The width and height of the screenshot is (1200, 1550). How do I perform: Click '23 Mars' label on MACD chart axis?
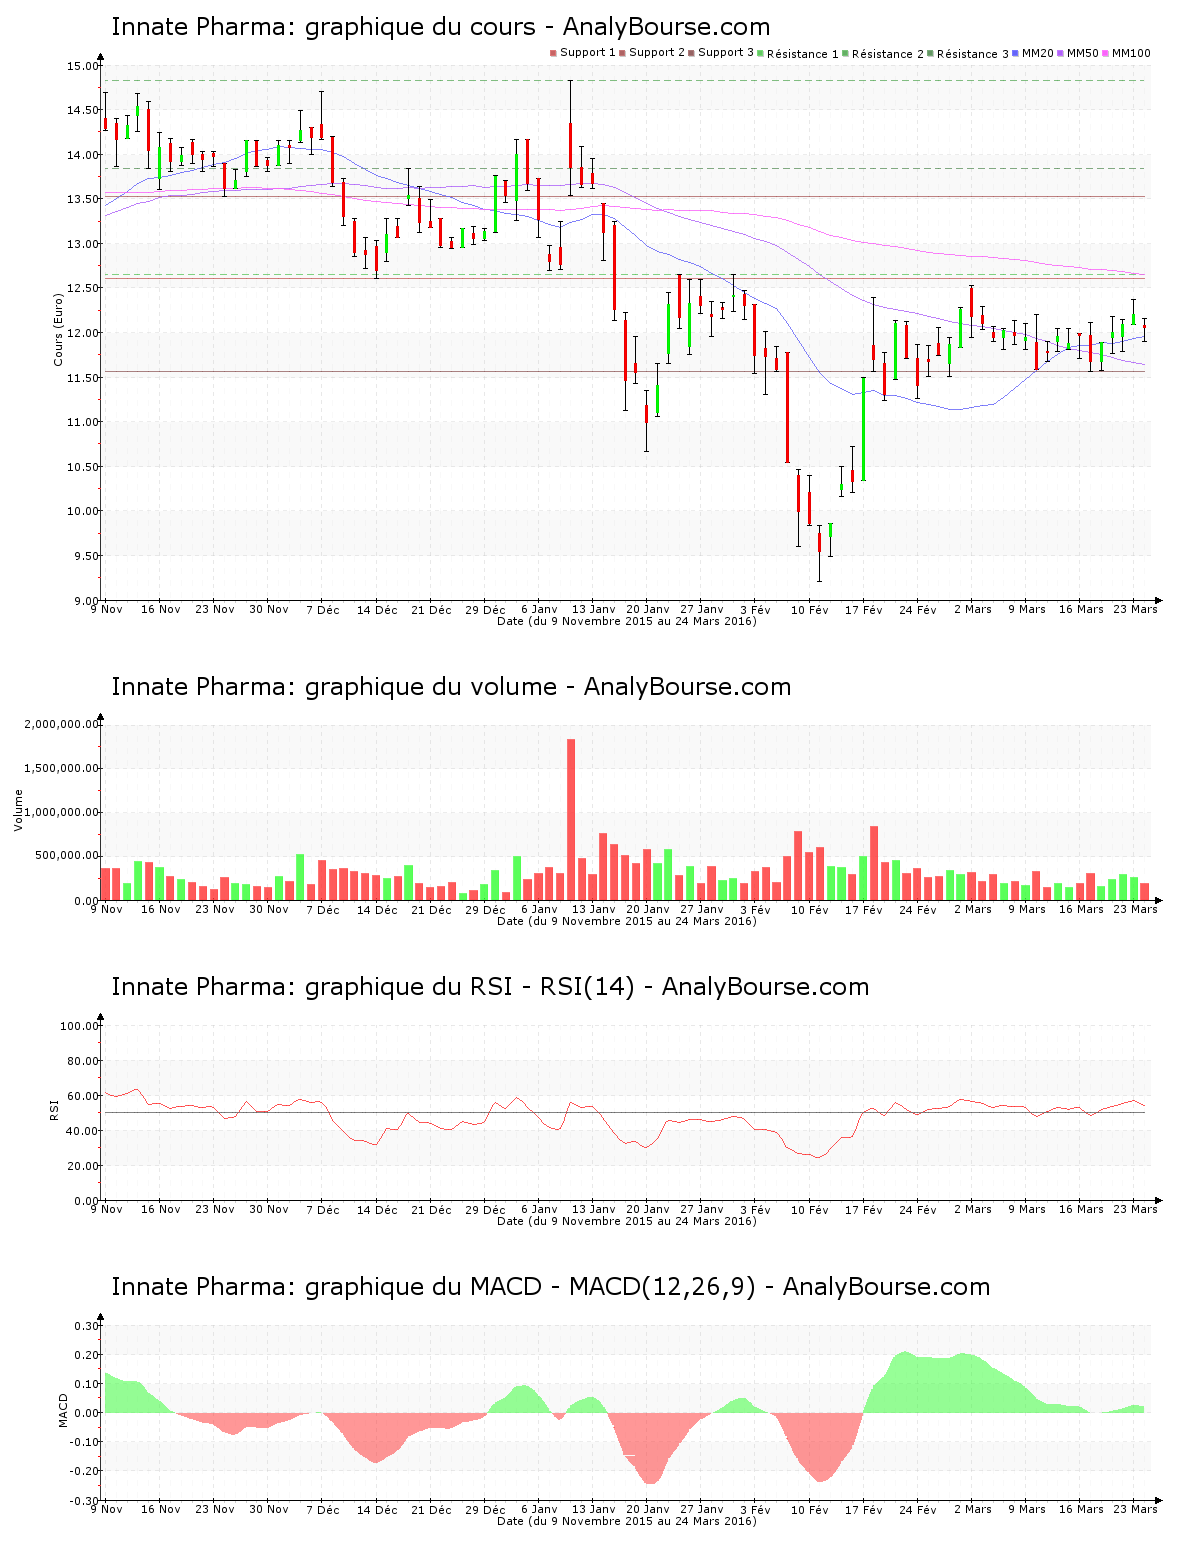1135,1510
